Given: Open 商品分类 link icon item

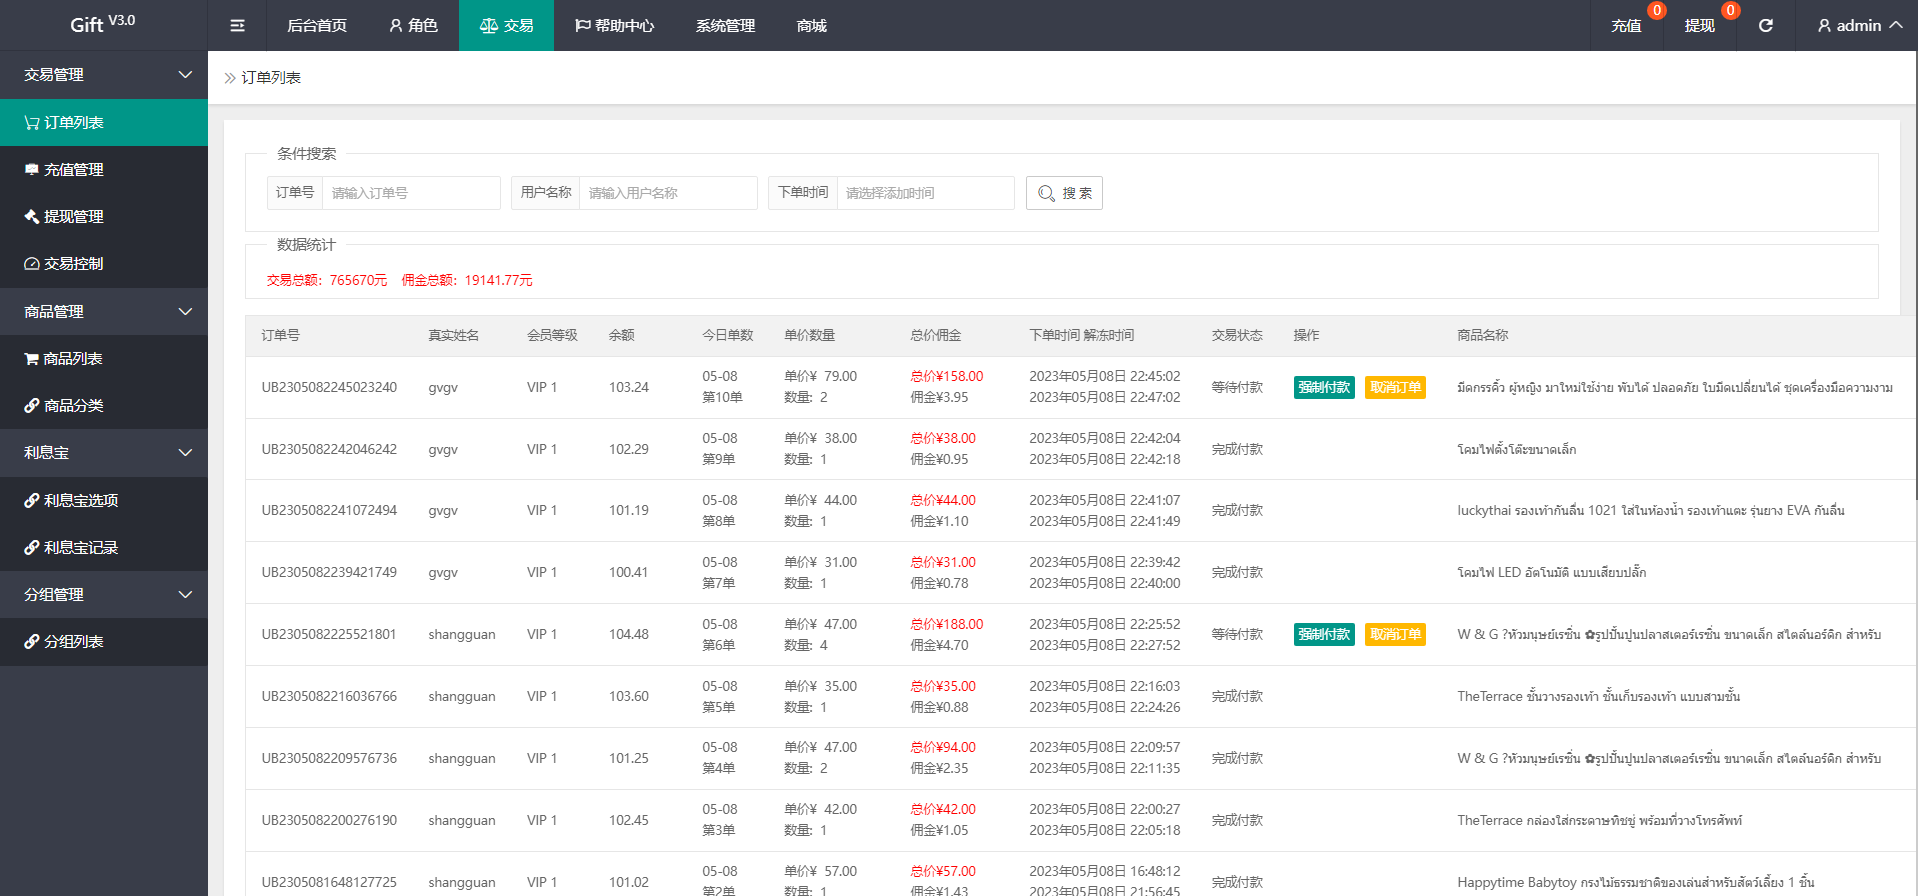Looking at the screenshot, I should pos(73,406).
